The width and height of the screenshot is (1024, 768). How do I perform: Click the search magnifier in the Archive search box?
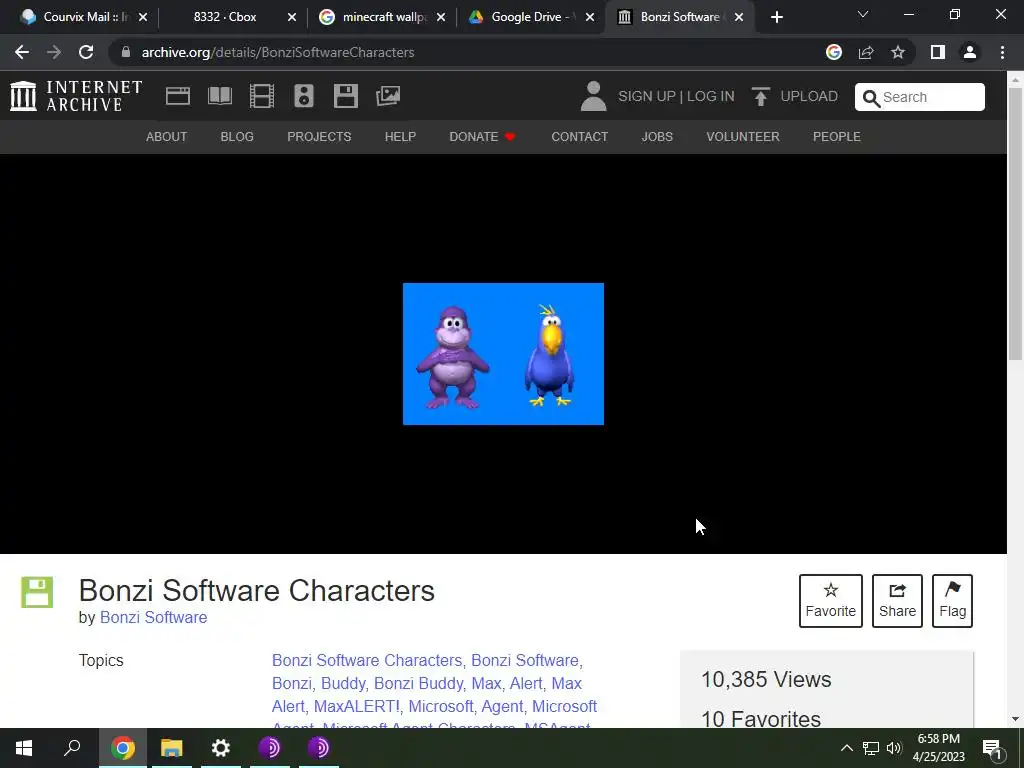[x=871, y=98]
